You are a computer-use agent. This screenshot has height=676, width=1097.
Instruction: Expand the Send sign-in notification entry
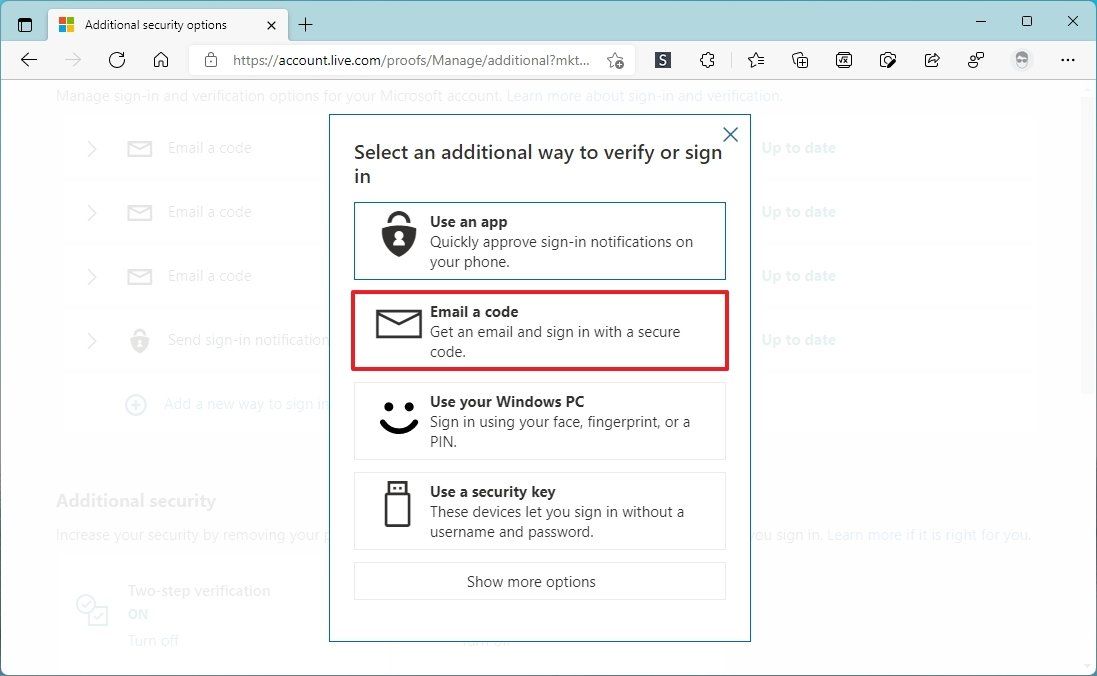click(92, 340)
